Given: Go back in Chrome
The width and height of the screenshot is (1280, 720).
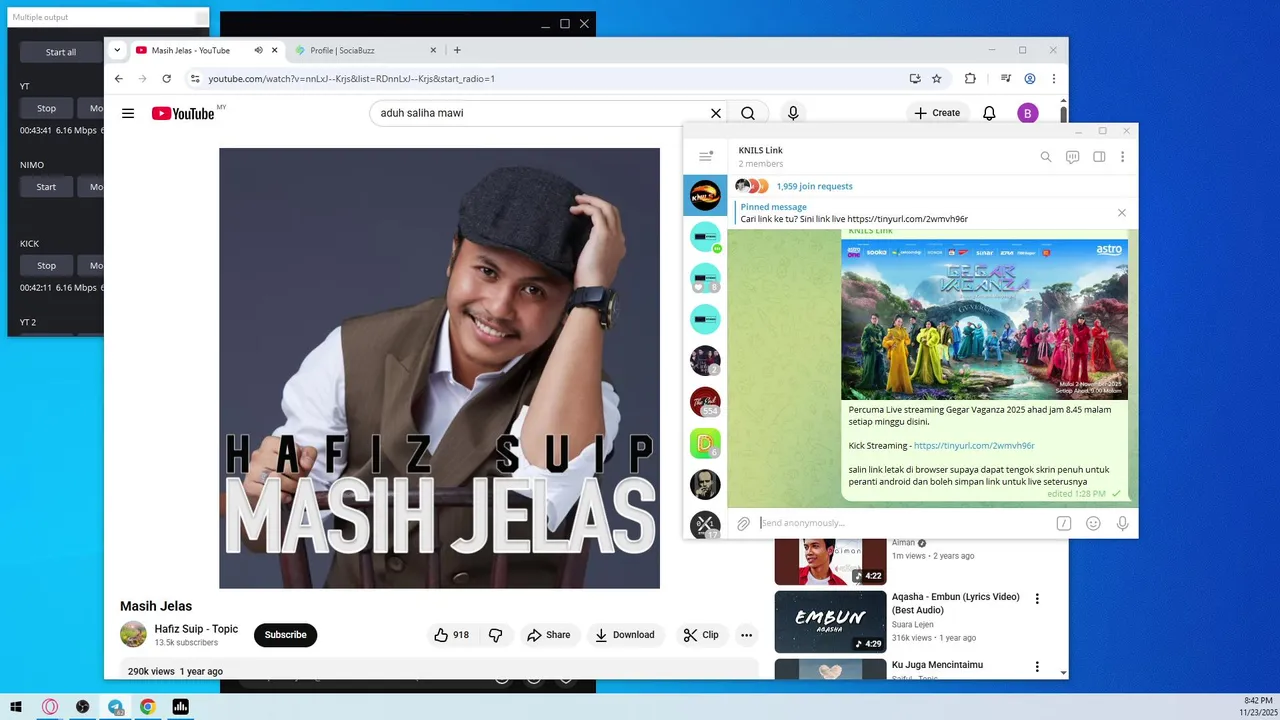Looking at the screenshot, I should pyautogui.click(x=119, y=78).
